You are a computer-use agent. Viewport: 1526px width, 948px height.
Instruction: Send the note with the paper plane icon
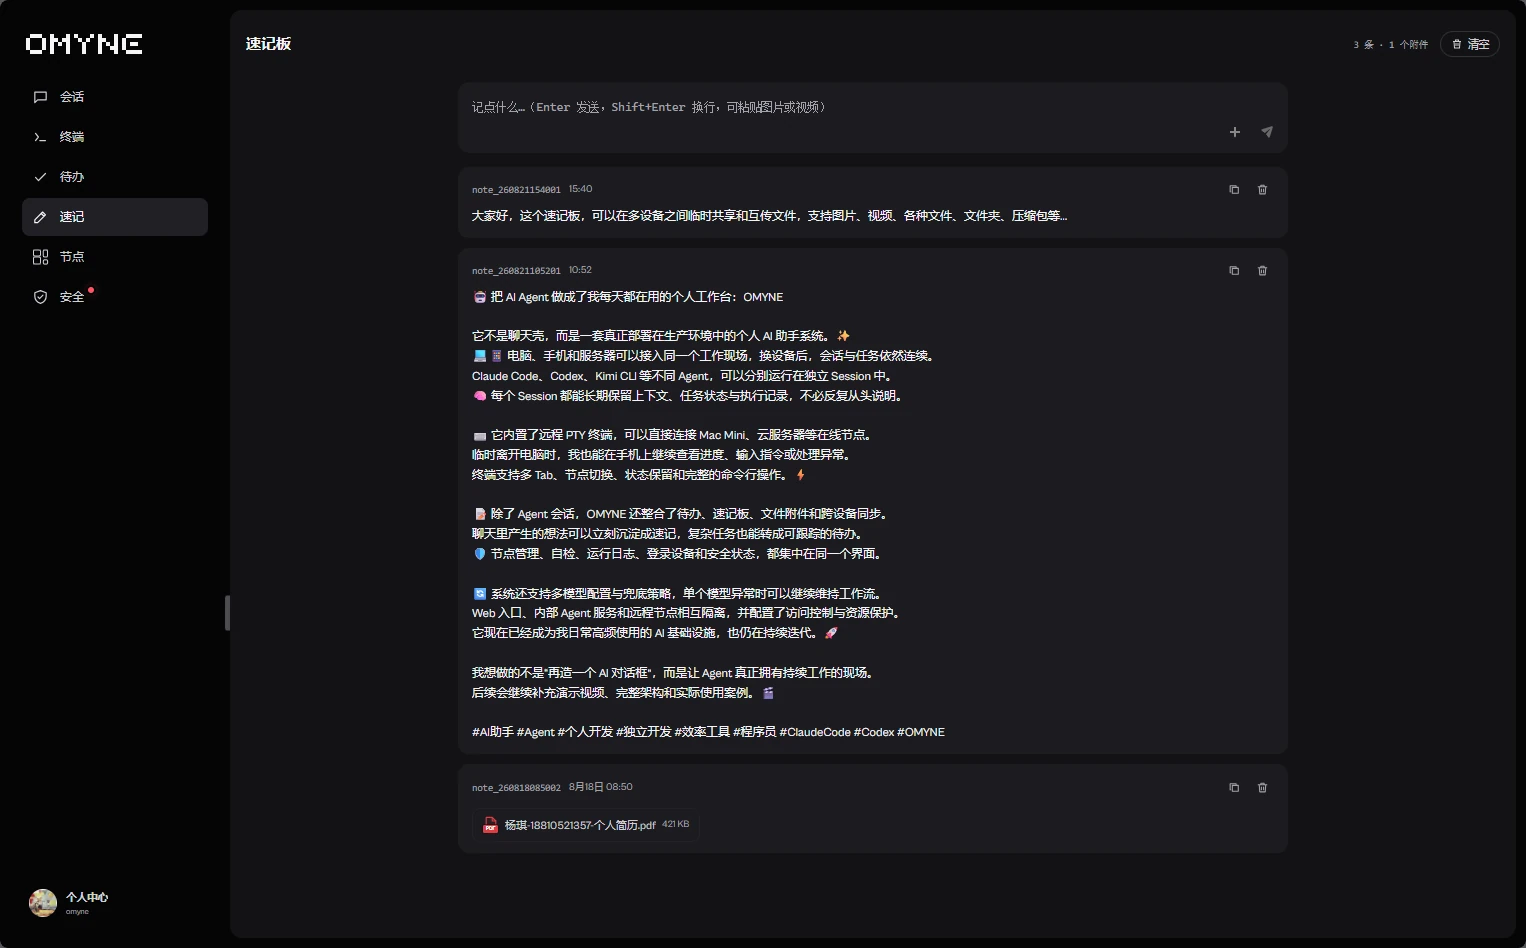1267,132
